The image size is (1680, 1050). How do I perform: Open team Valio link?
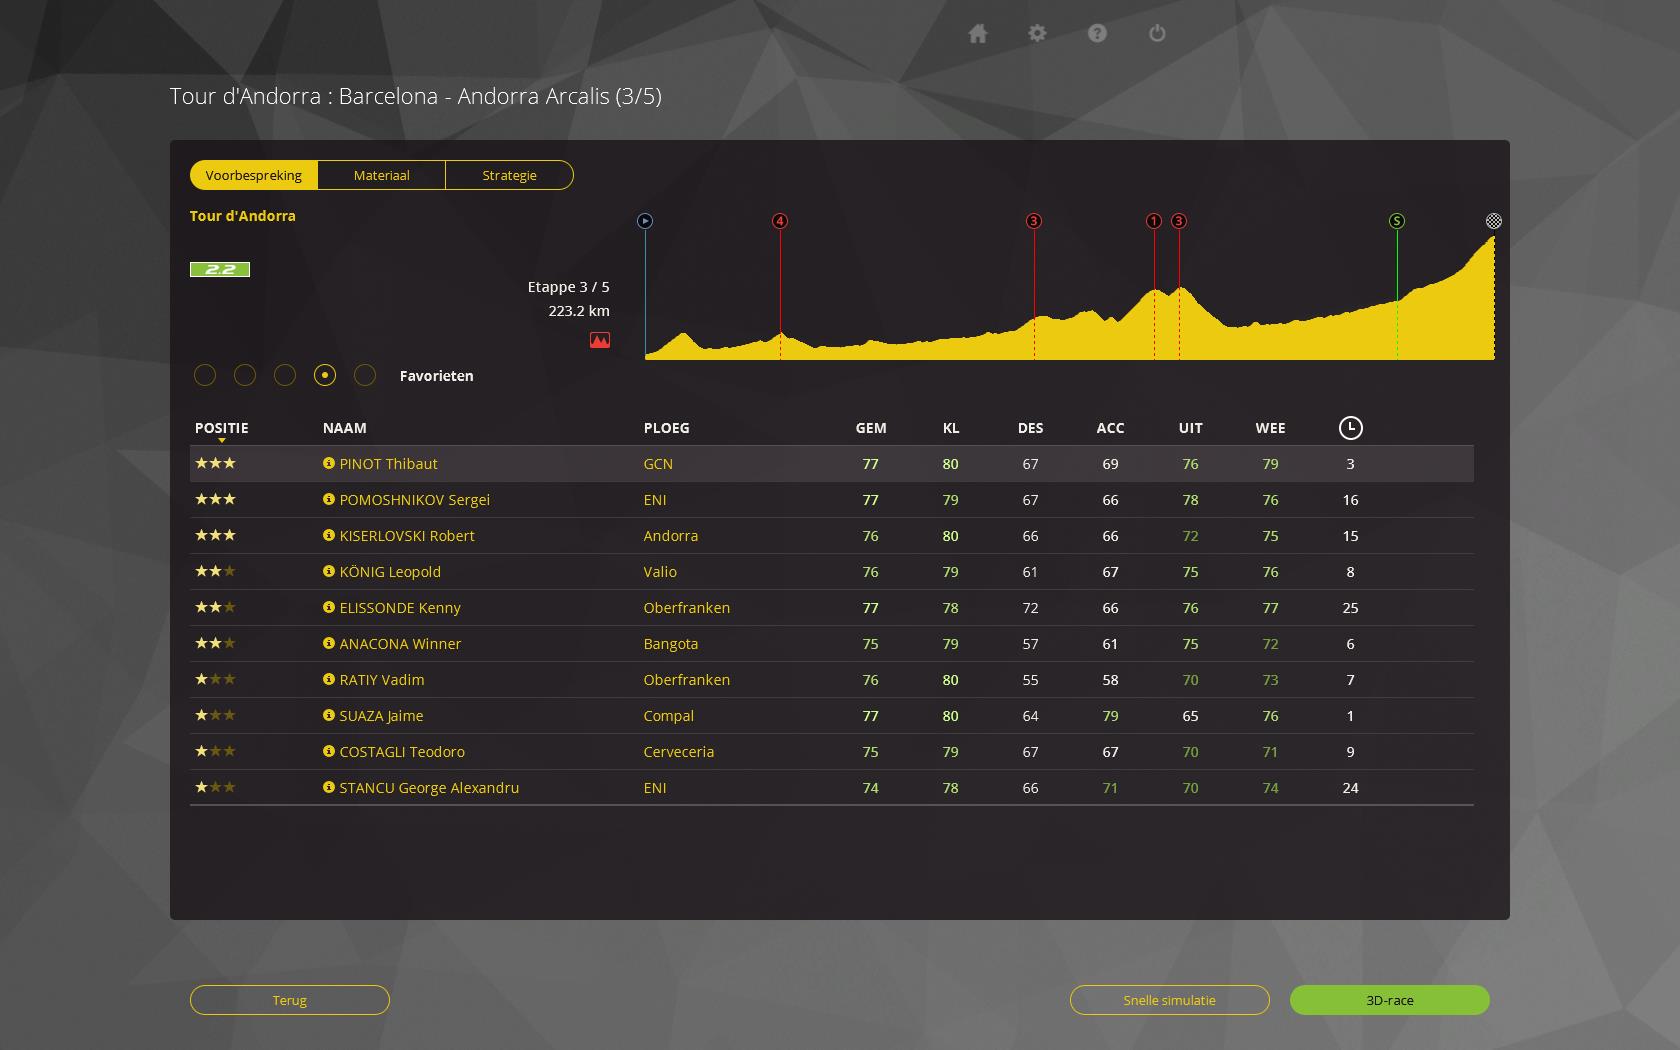[x=660, y=572]
